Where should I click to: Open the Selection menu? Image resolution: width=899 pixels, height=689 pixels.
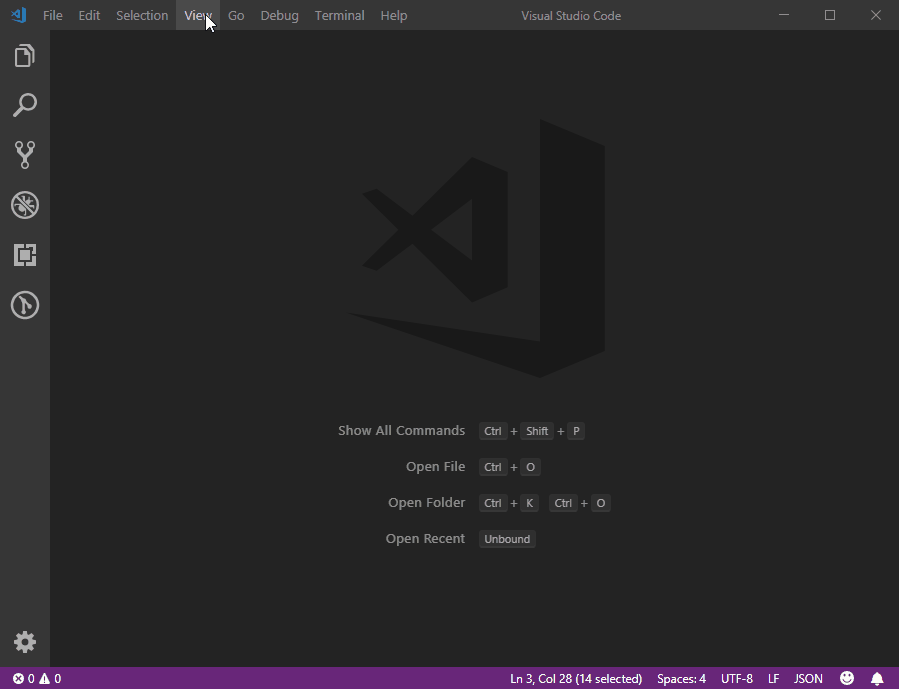click(x=141, y=15)
